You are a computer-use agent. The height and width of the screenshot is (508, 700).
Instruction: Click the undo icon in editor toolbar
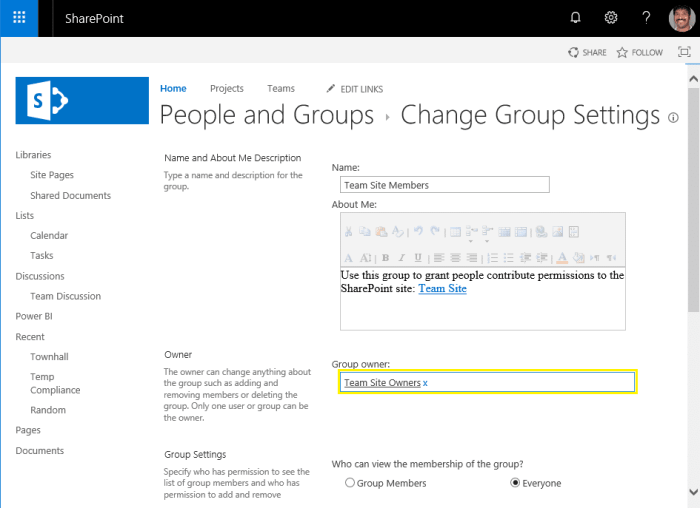pos(418,231)
